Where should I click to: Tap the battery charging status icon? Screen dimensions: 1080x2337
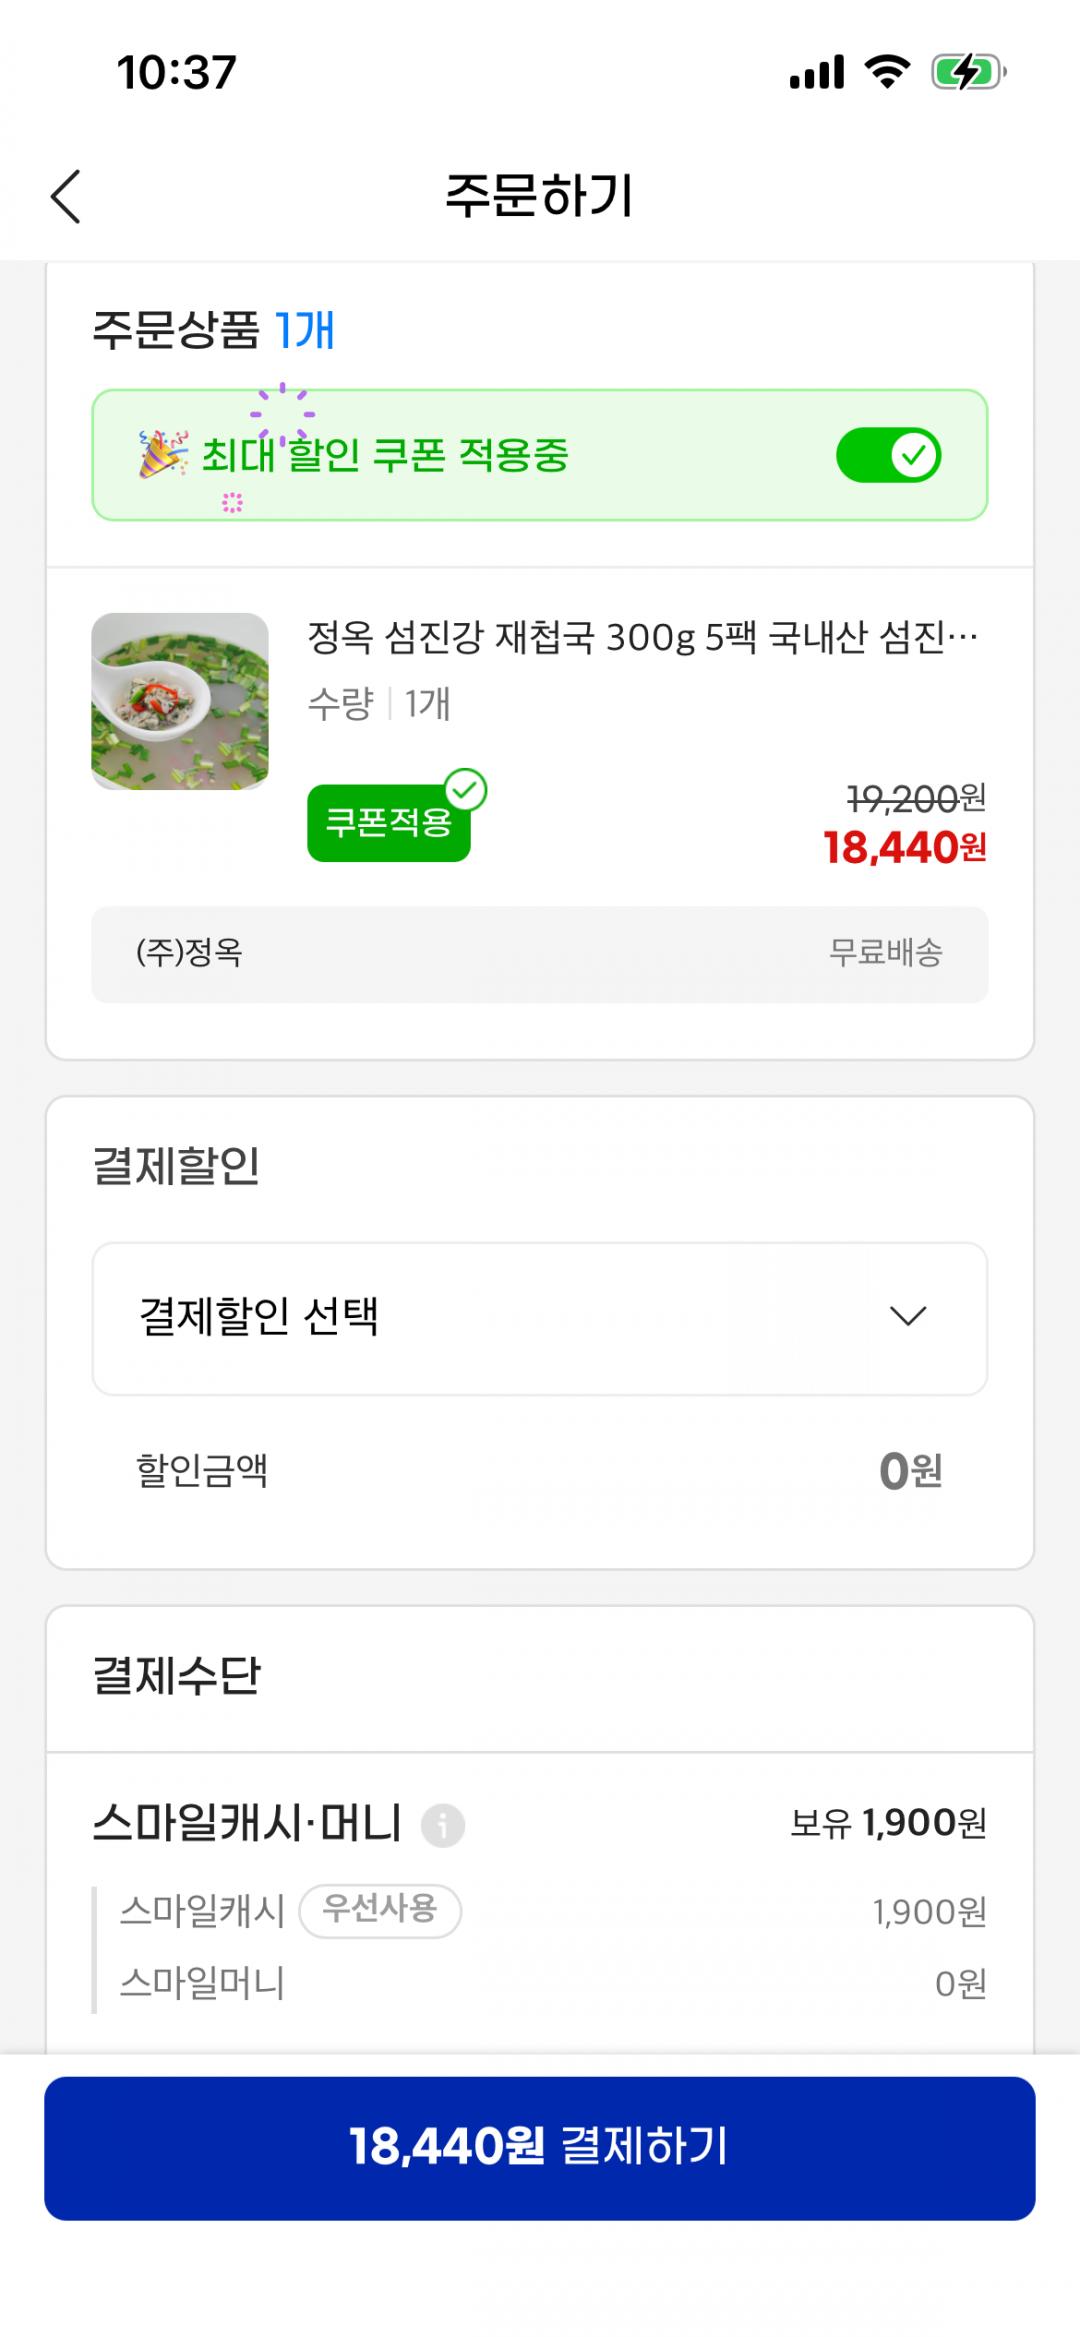[968, 72]
